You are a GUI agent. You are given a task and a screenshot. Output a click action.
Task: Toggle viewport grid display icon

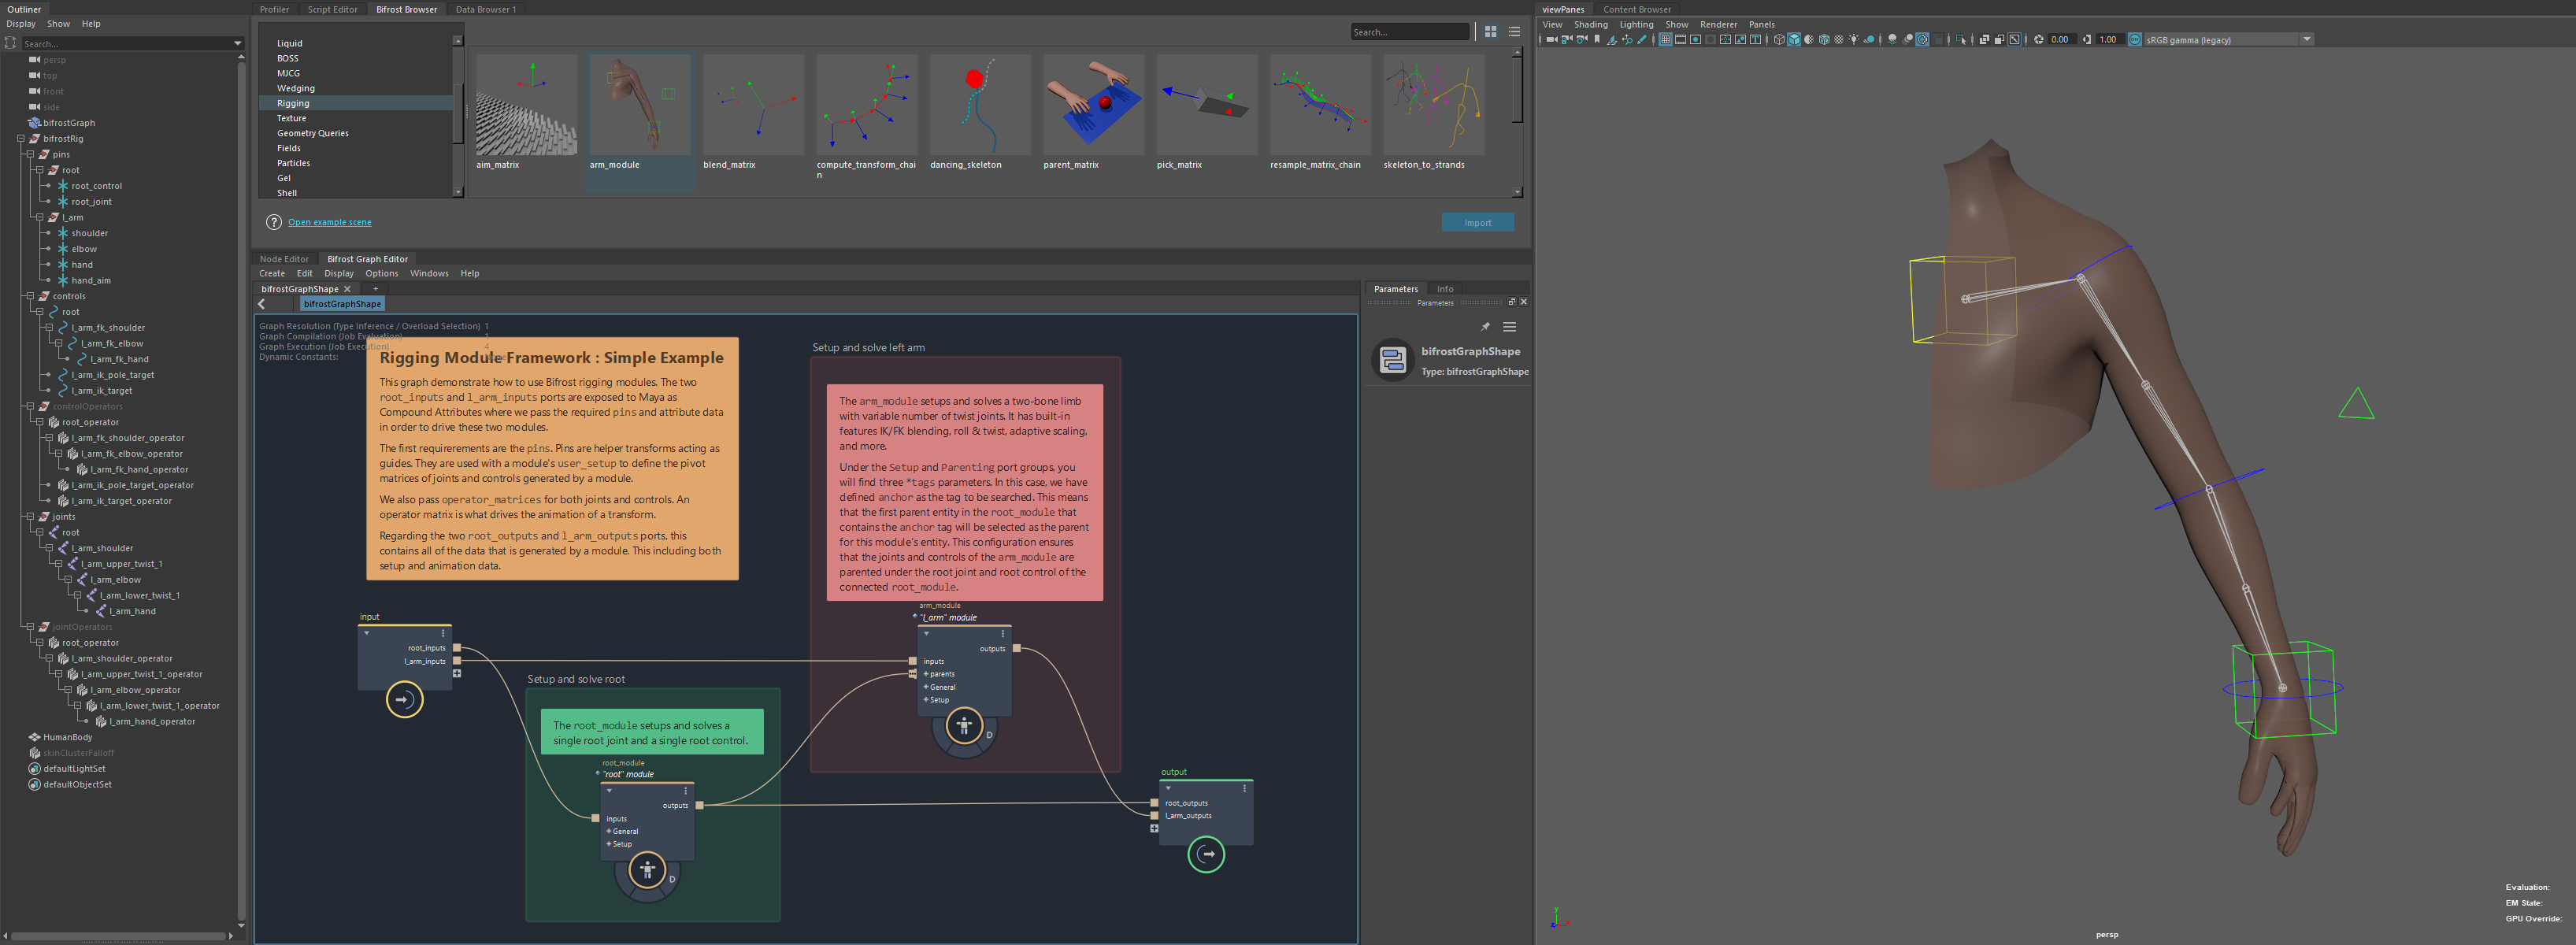(1666, 40)
